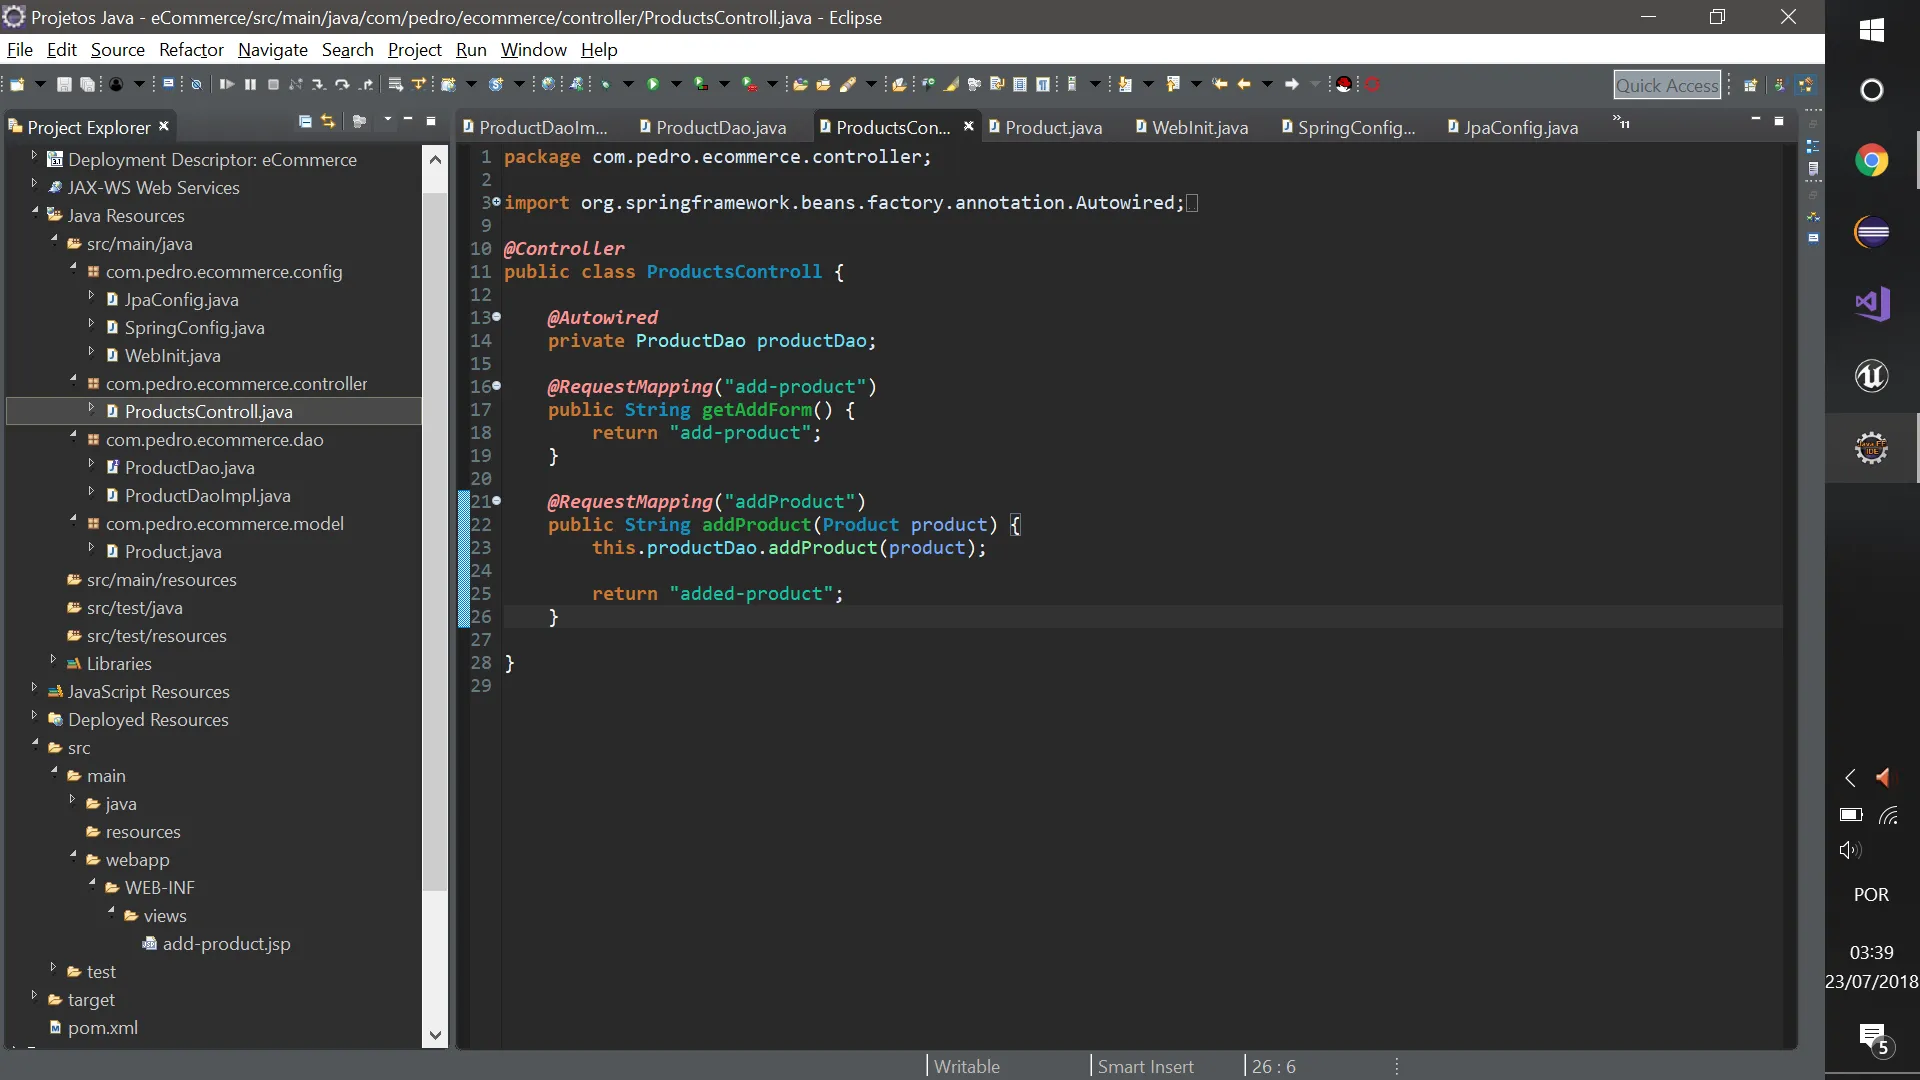The image size is (1920, 1080).
Task: Expand the Libraries tree node
Action: (x=53, y=660)
